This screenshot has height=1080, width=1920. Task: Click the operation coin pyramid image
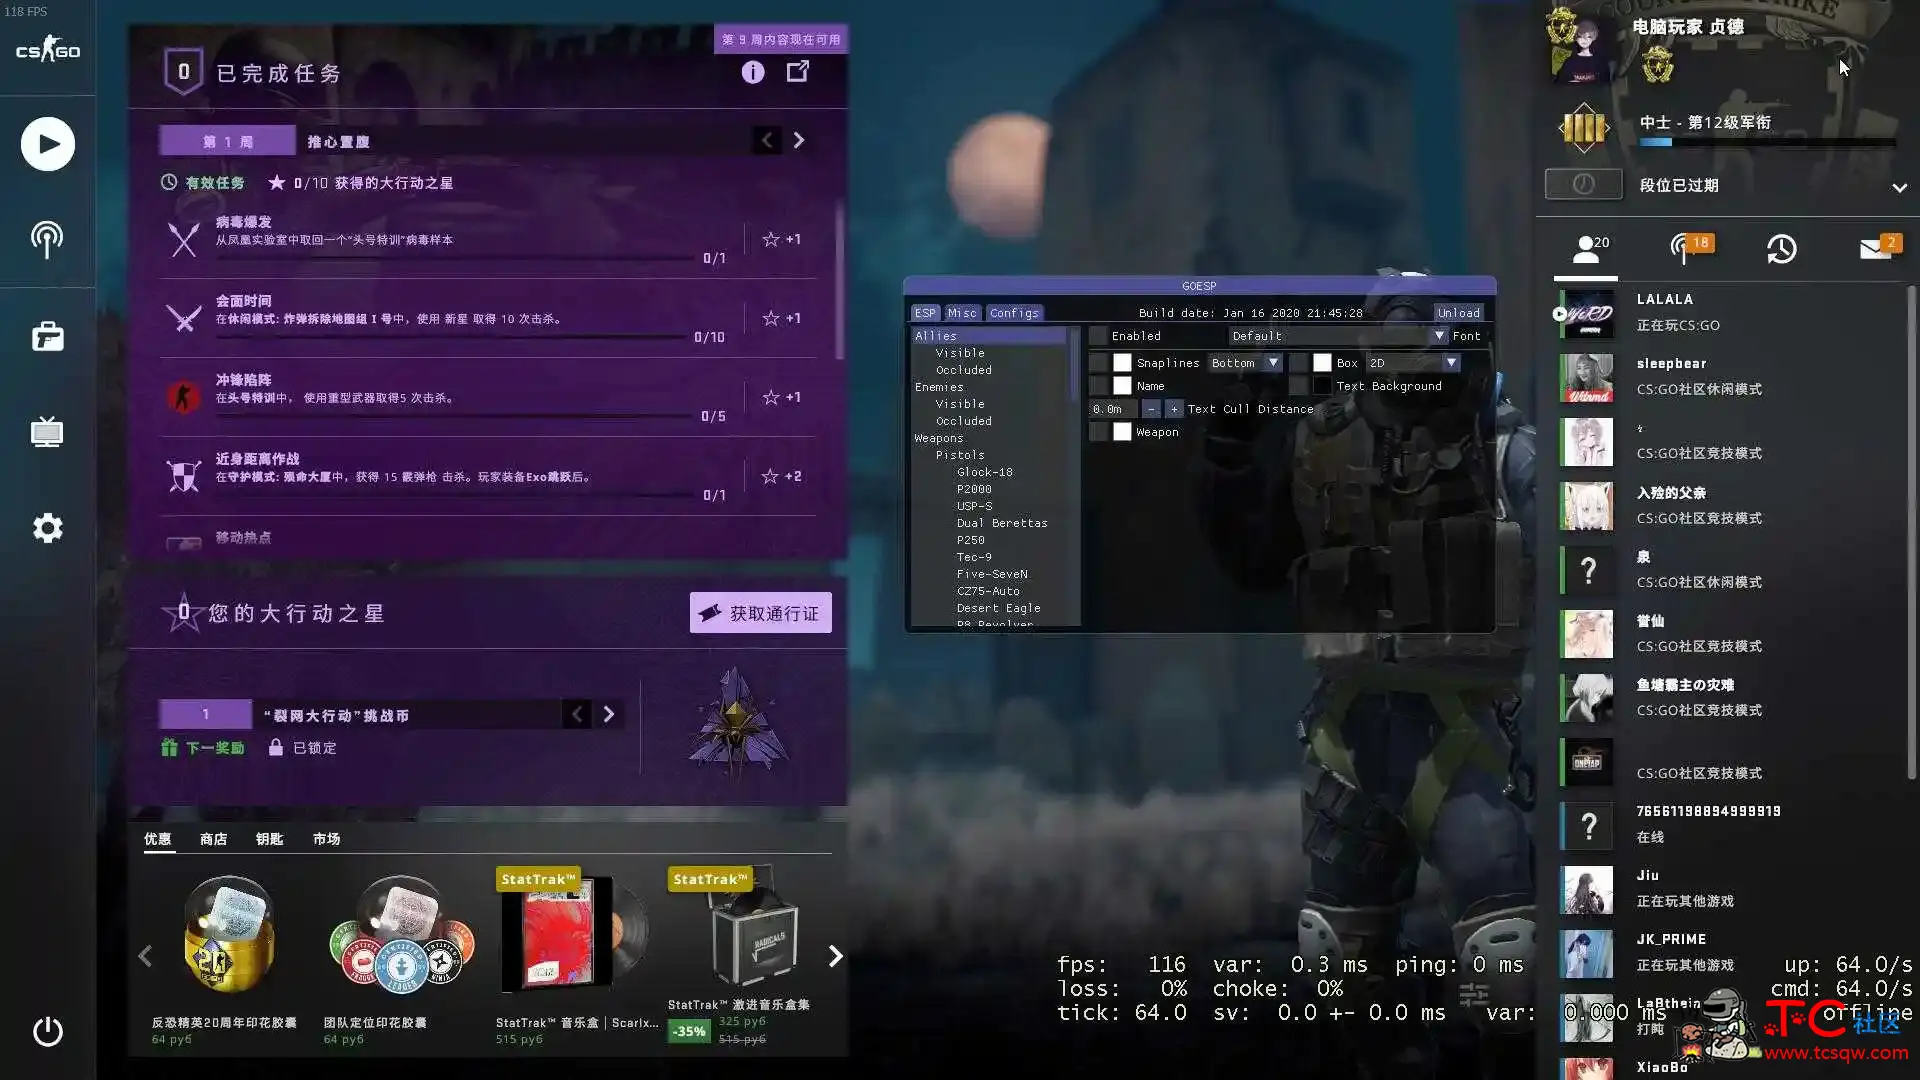point(737,722)
